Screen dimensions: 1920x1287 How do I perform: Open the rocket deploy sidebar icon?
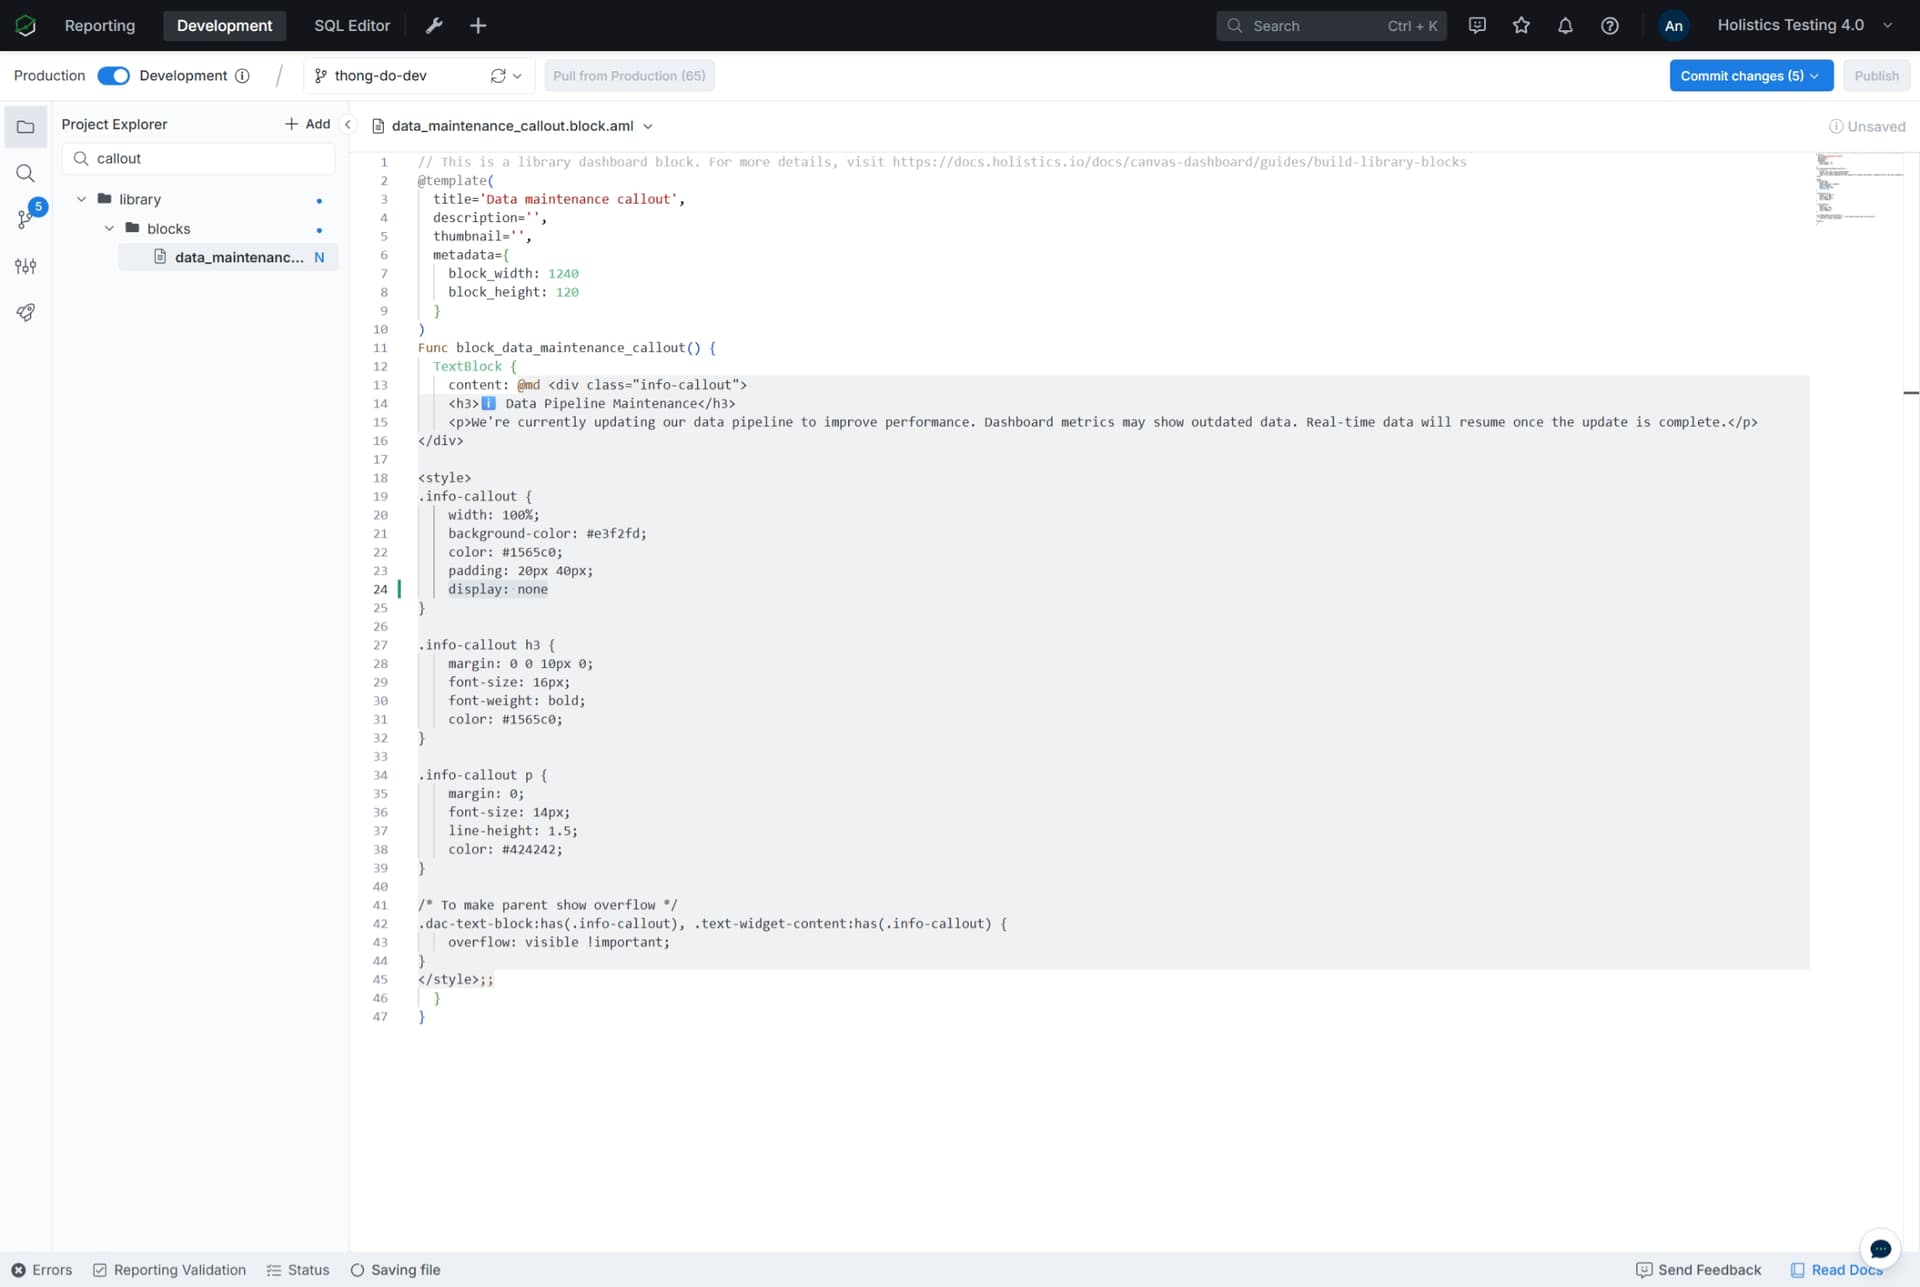[26, 312]
